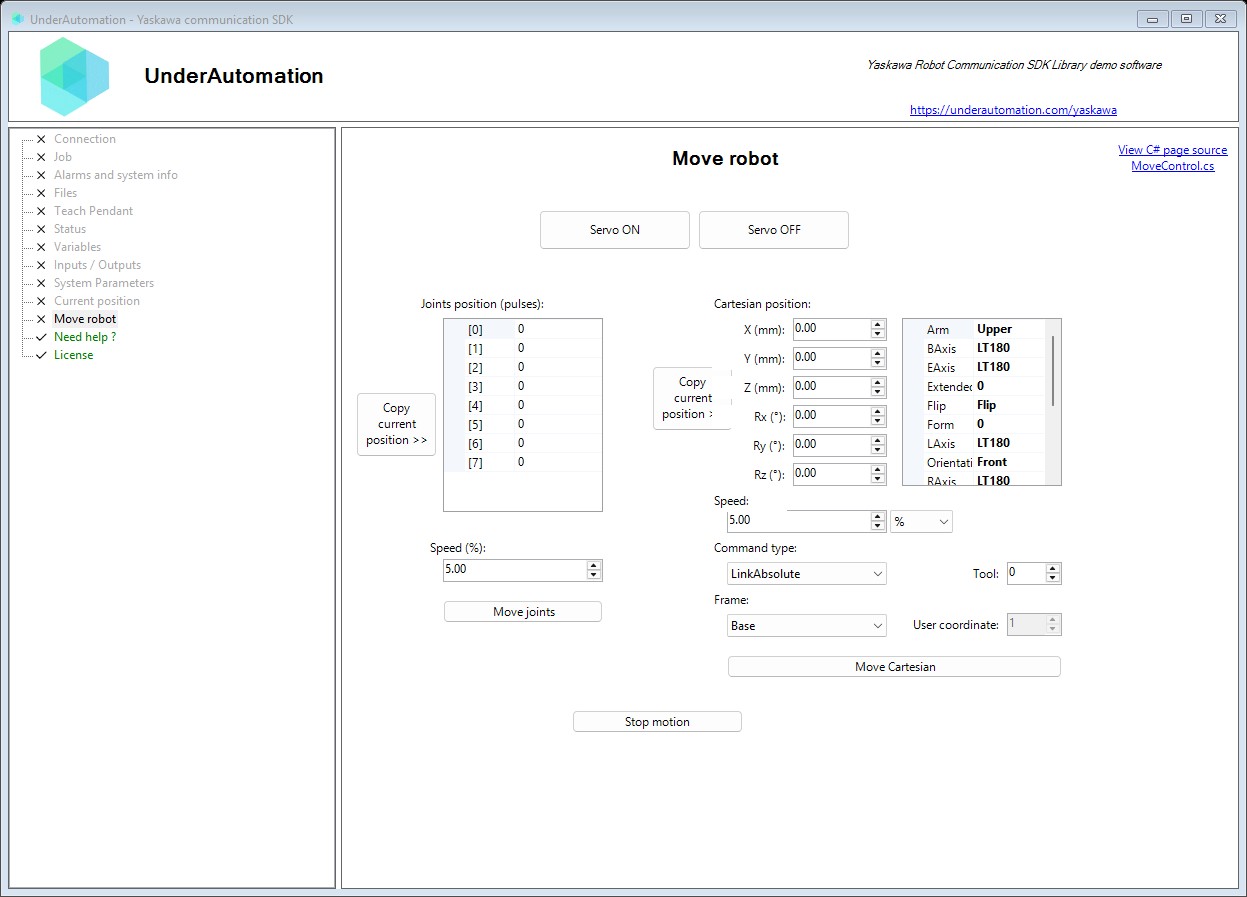The width and height of the screenshot is (1247, 897).
Task: Increase Rz (°) with up spinner arrow
Action: (x=878, y=469)
